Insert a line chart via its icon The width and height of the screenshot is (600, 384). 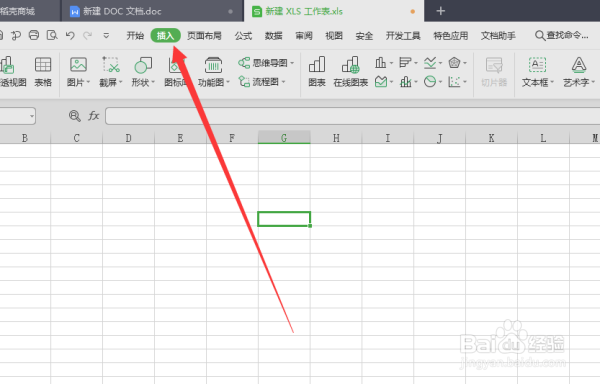point(430,62)
